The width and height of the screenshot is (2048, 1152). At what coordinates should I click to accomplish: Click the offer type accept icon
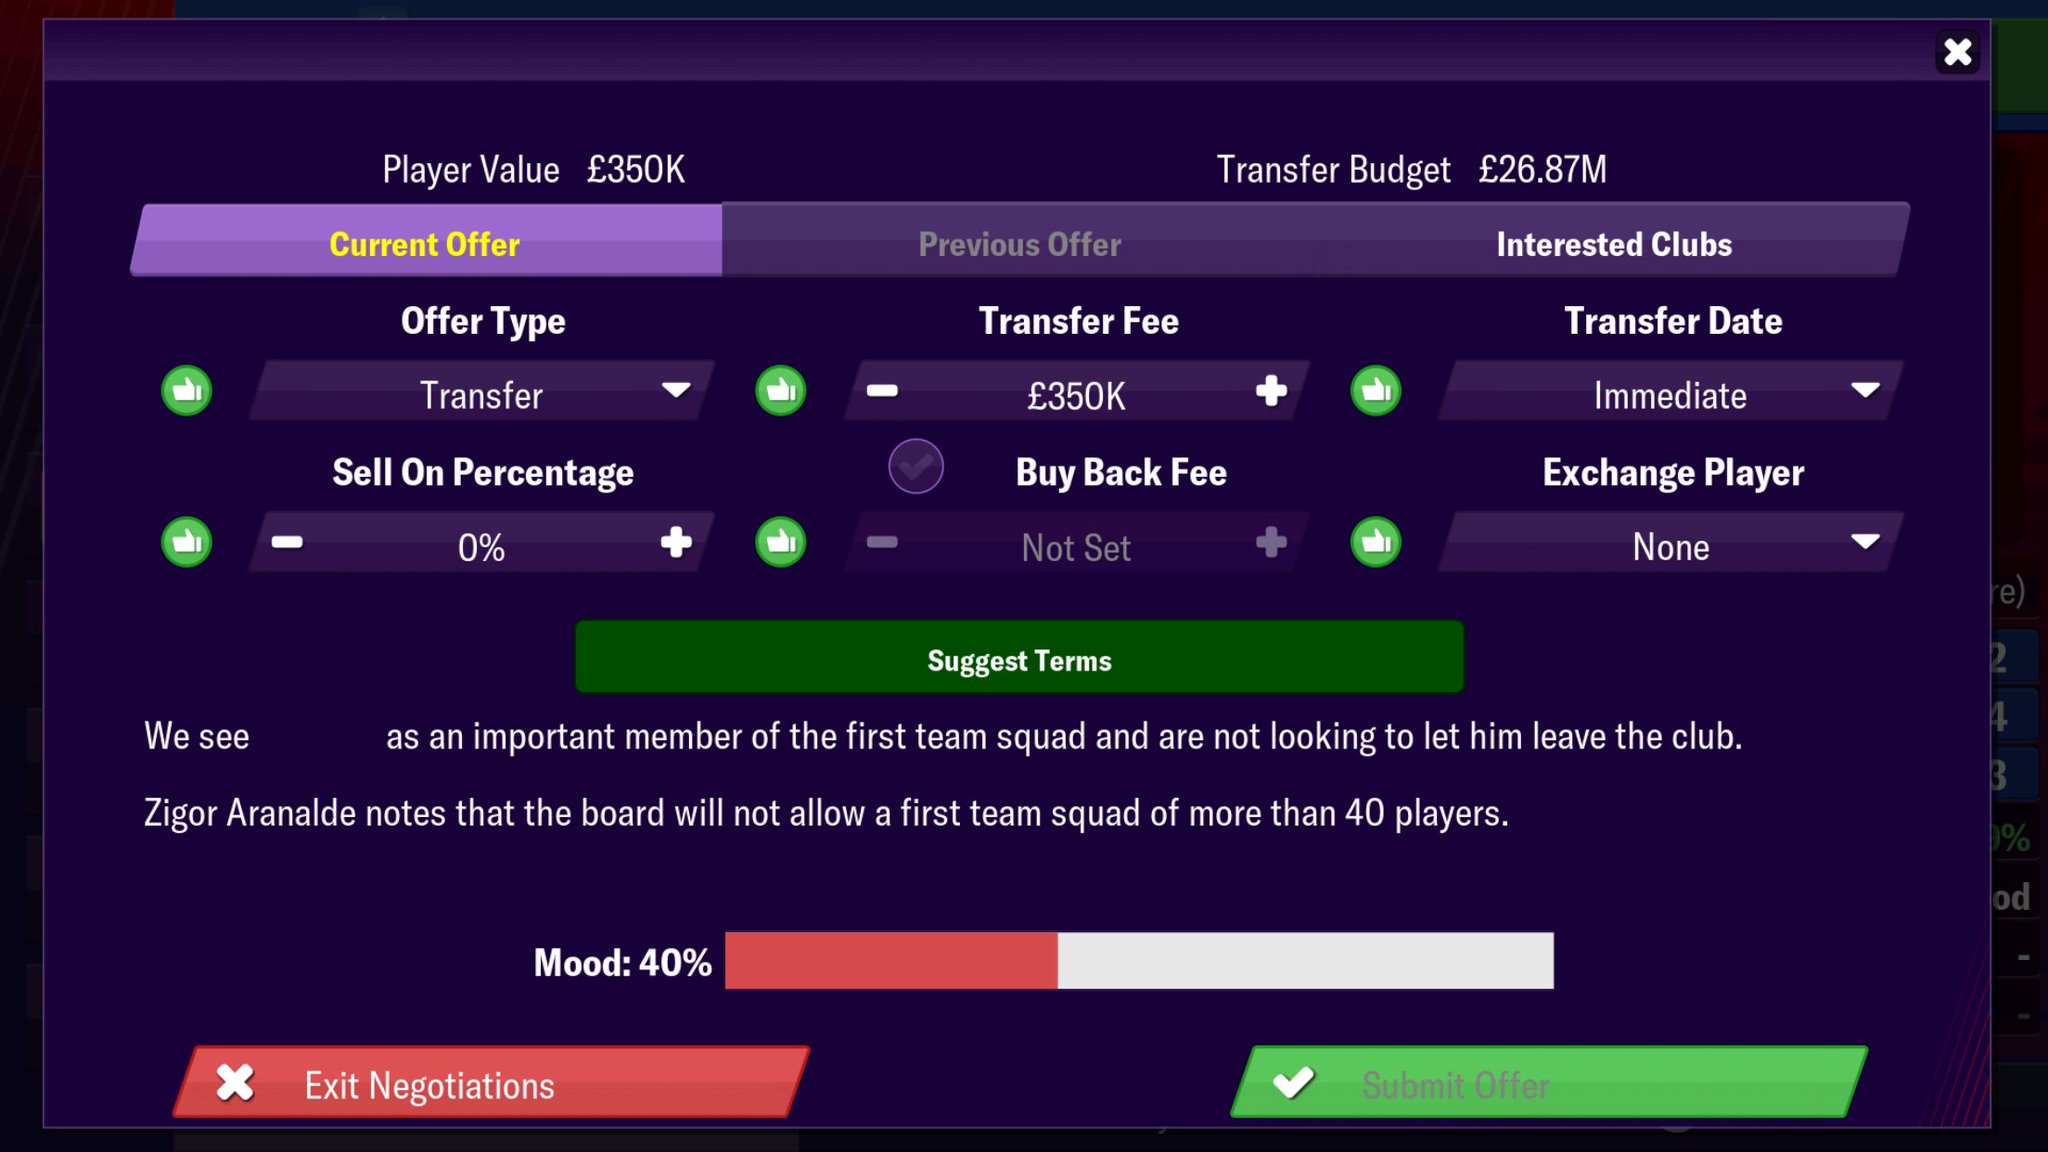186,392
